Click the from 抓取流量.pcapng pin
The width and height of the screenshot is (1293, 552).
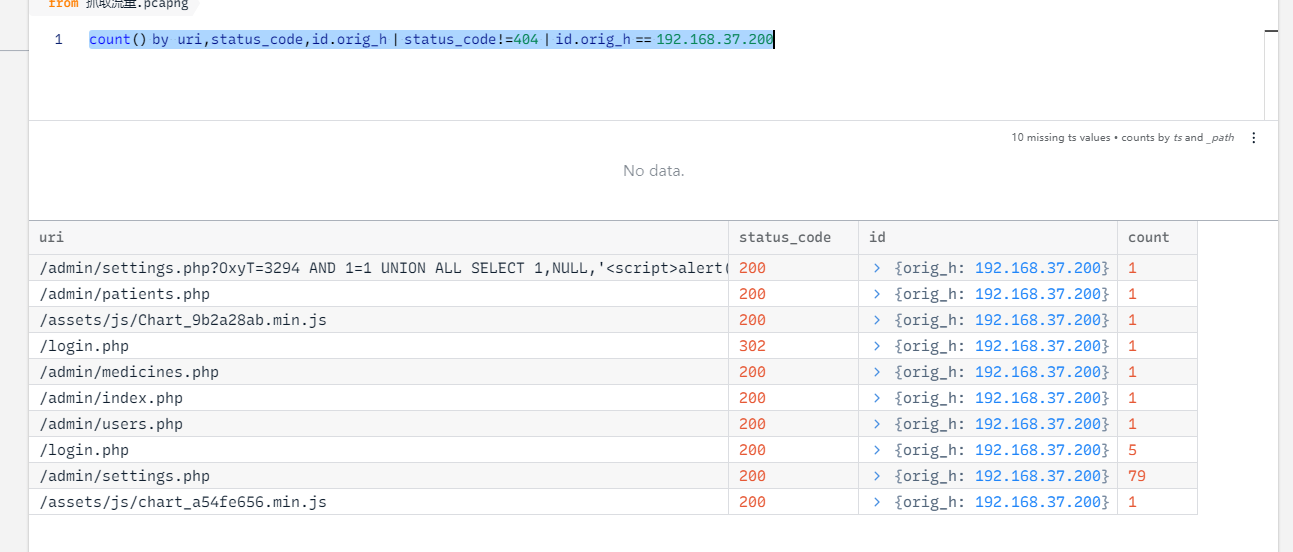click(117, 5)
